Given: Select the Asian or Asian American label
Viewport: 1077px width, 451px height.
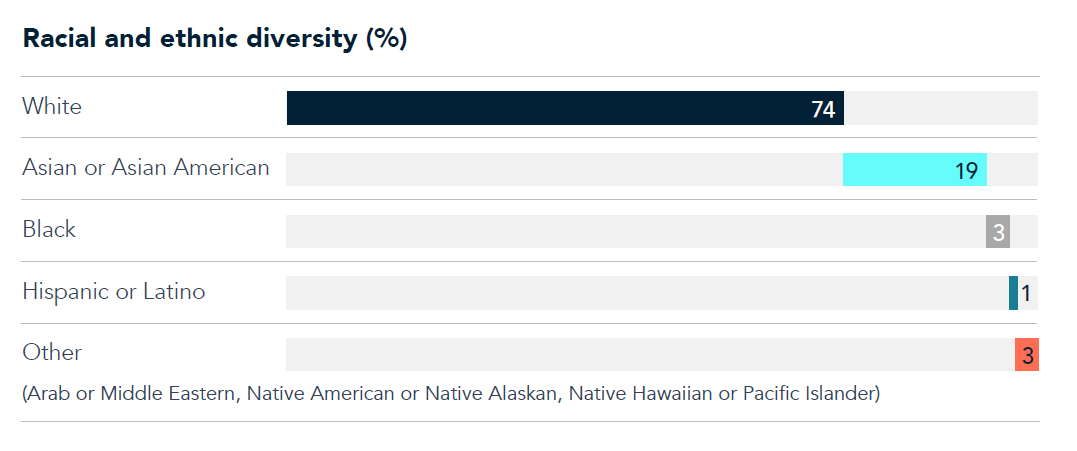Looking at the screenshot, I should coord(146,167).
